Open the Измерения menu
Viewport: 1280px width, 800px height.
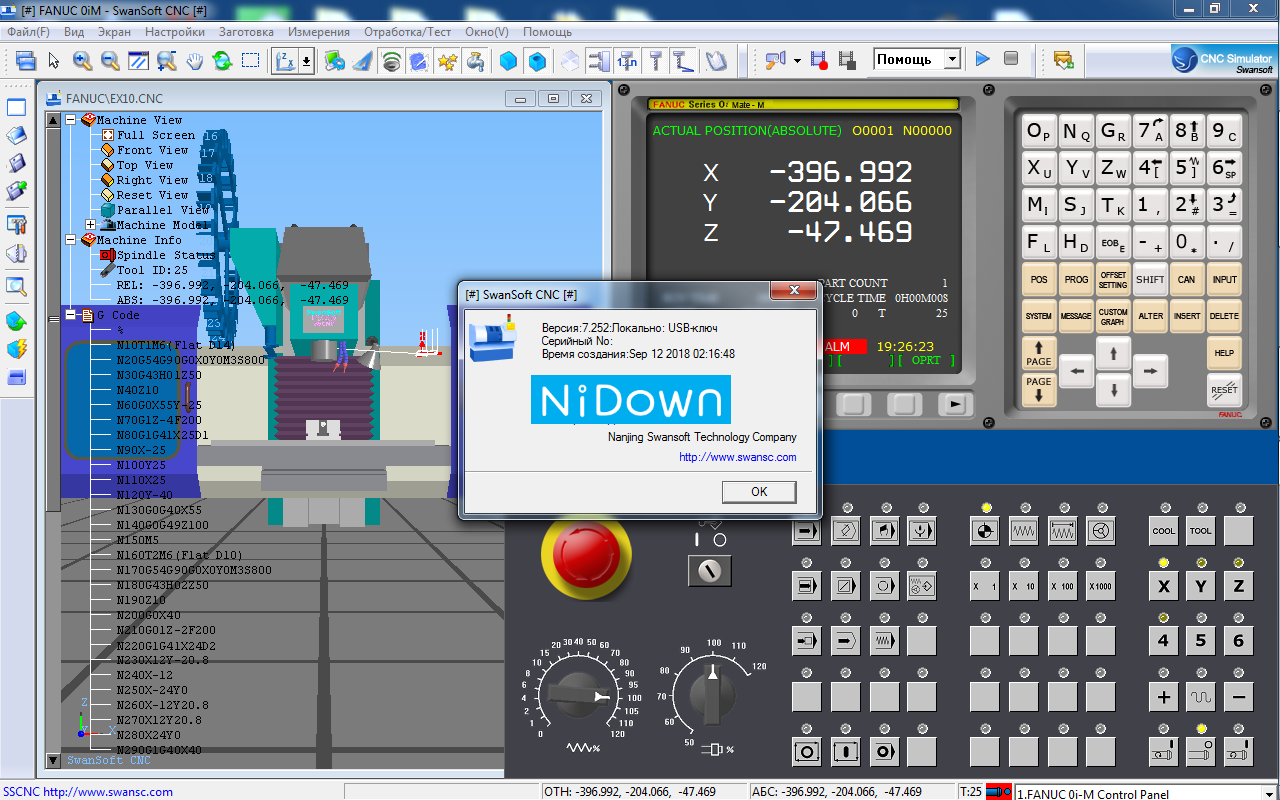(x=319, y=32)
